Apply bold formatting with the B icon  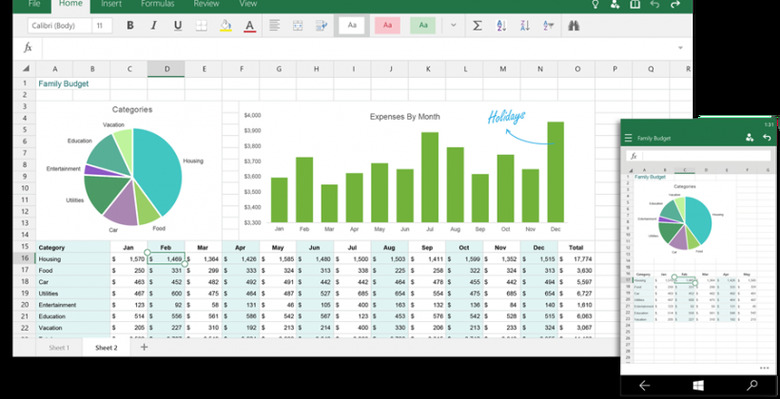point(130,25)
